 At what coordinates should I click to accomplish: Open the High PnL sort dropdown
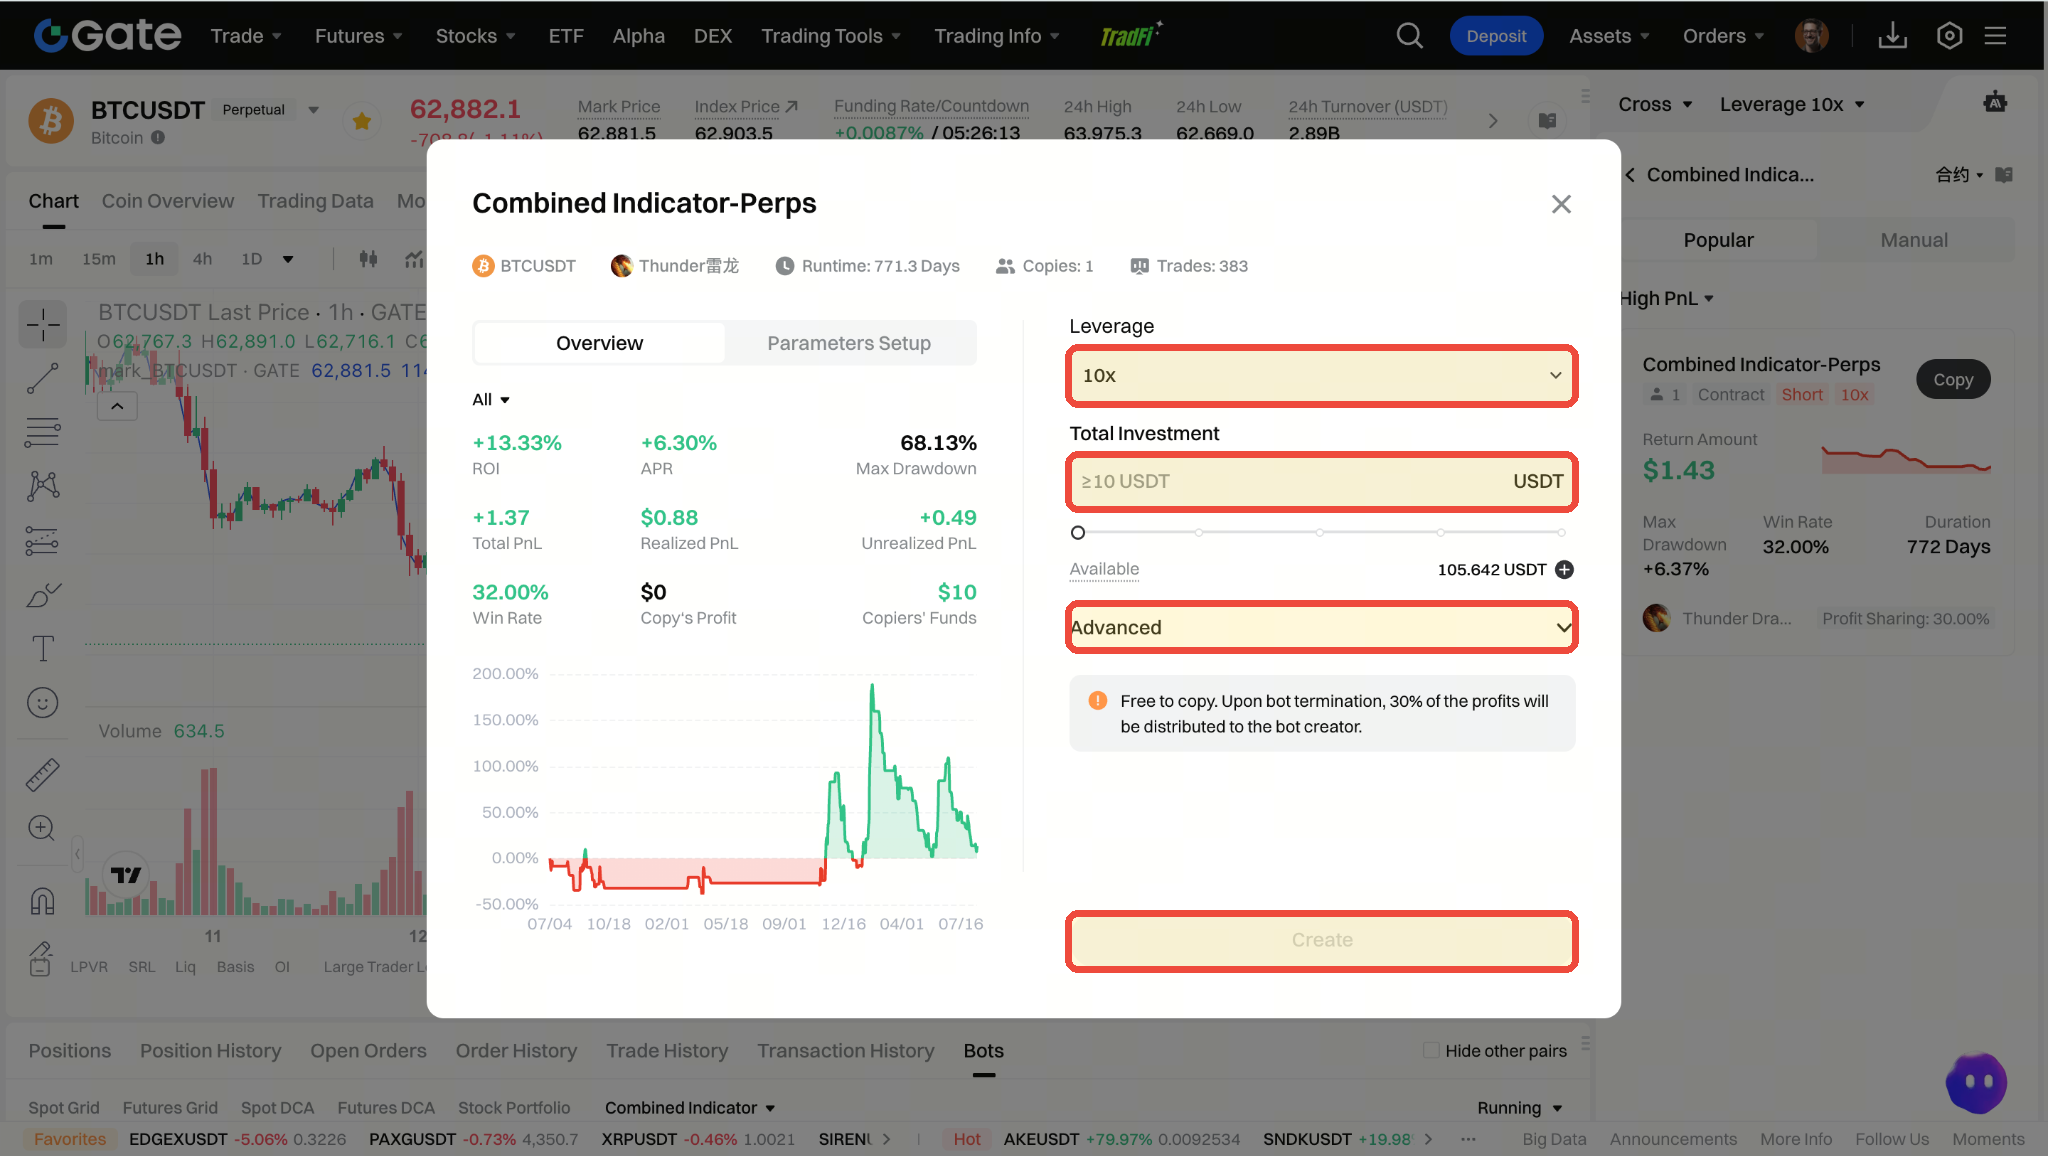coord(1667,298)
